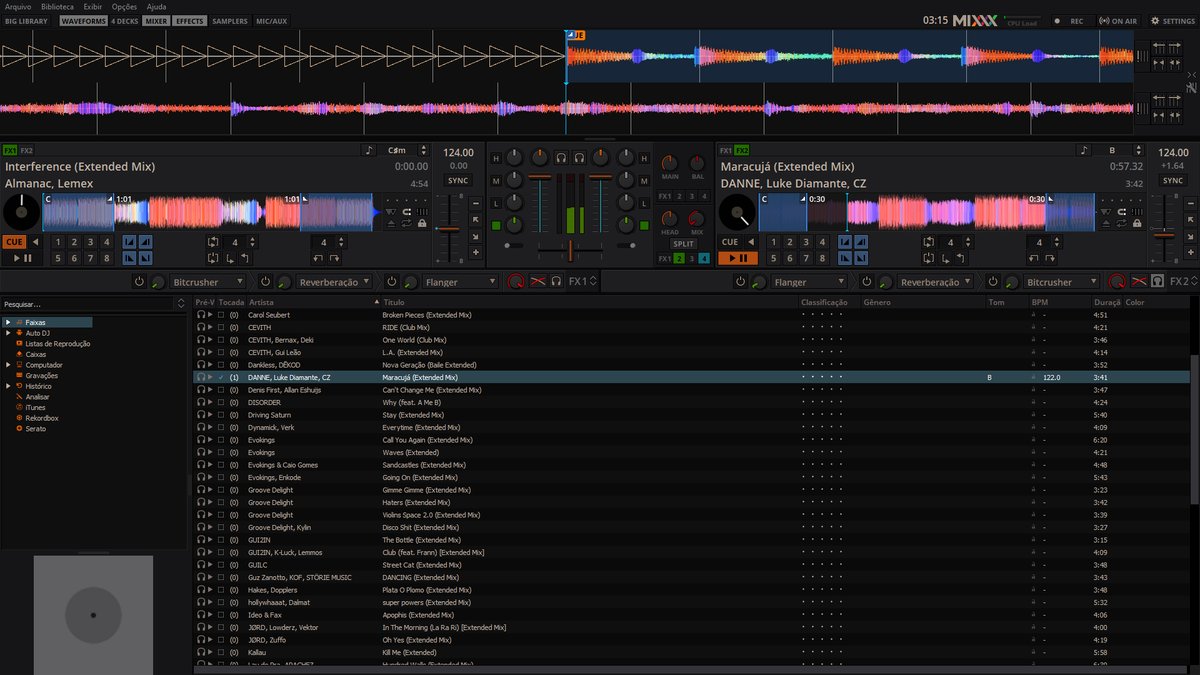Click the cover art thumbnail preview

tap(93, 615)
